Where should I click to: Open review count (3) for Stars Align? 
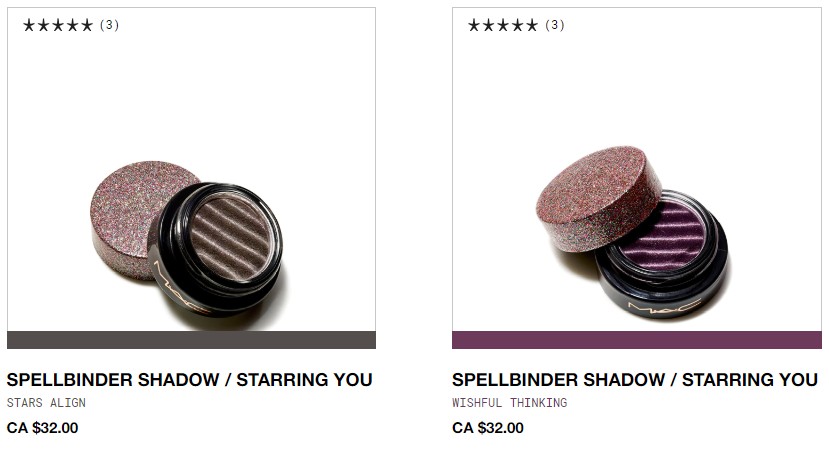tap(109, 25)
